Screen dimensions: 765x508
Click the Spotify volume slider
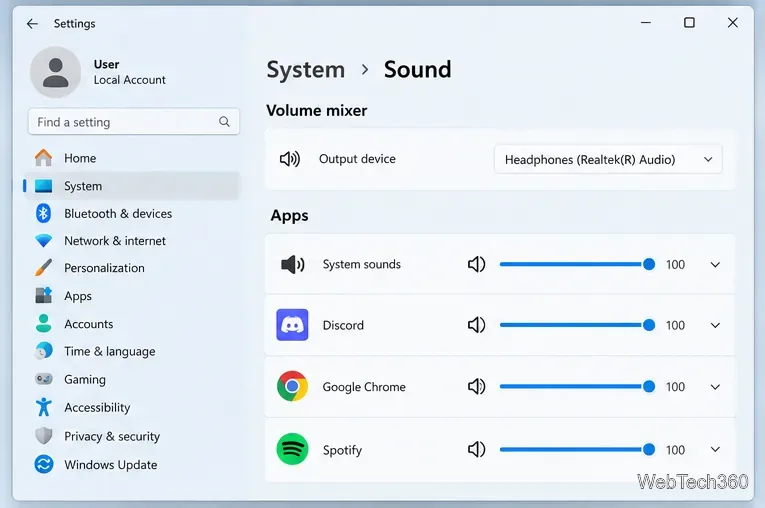pos(577,449)
